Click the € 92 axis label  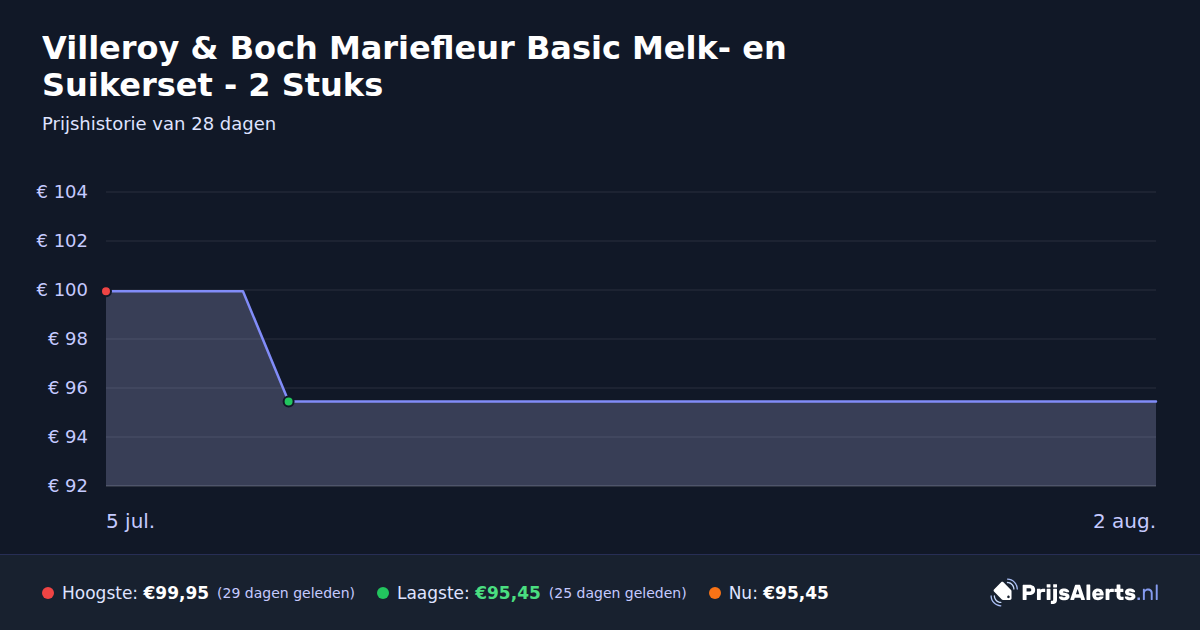click(x=68, y=486)
